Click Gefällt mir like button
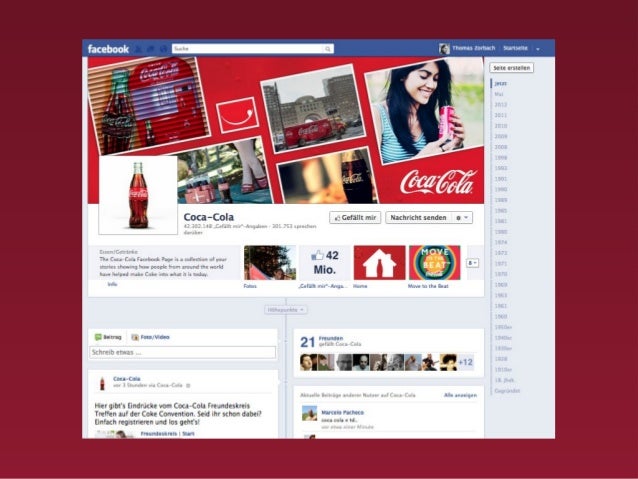Image resolution: width=638 pixels, height=479 pixels. pos(355,218)
